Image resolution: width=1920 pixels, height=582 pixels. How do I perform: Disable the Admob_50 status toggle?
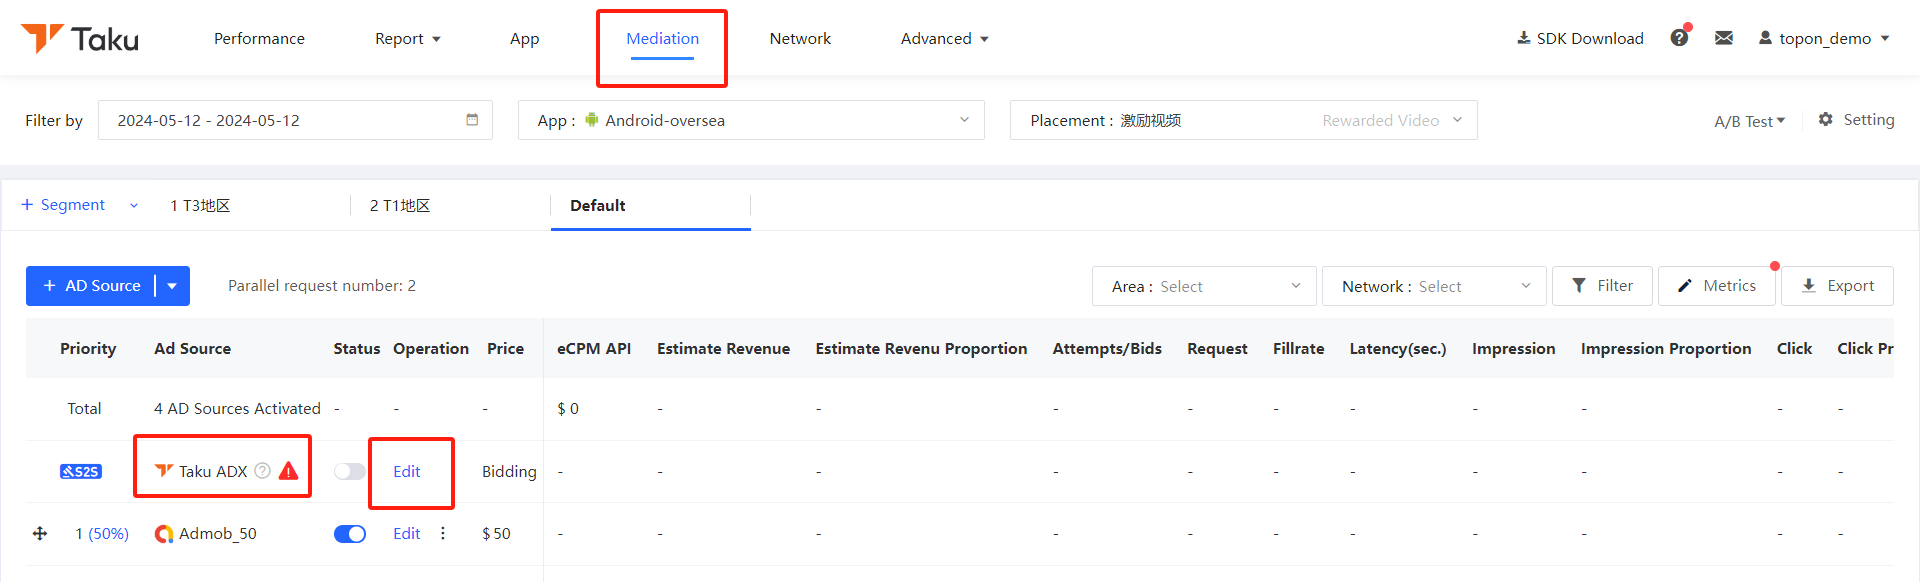349,533
